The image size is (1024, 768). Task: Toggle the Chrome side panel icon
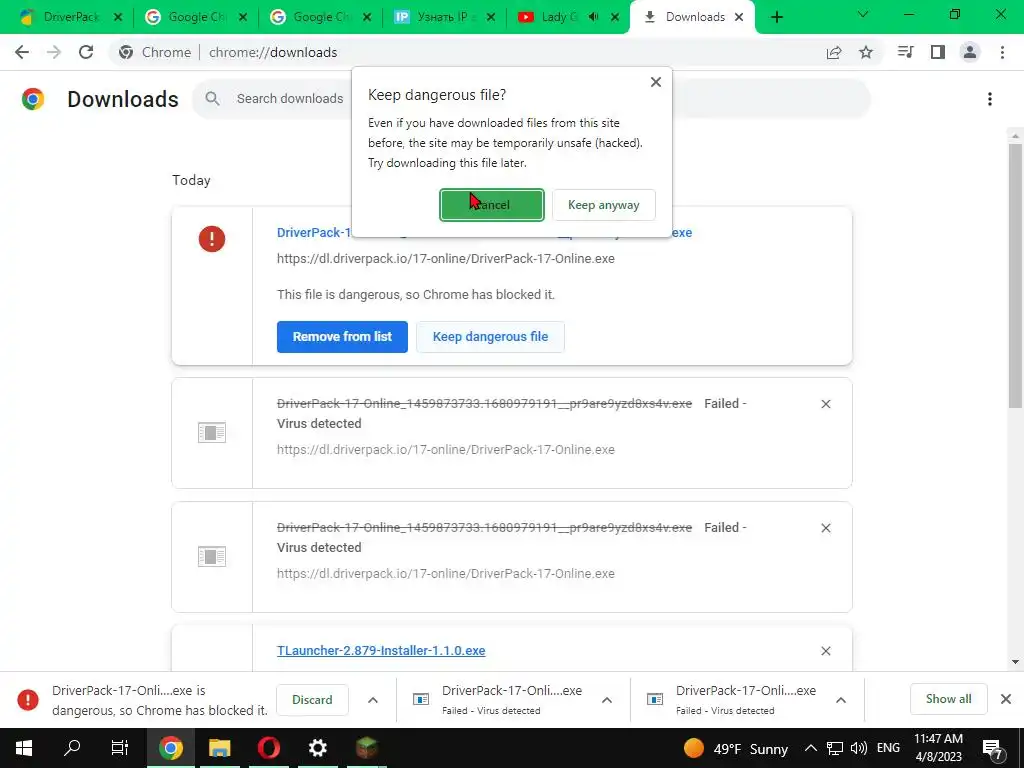coord(938,52)
